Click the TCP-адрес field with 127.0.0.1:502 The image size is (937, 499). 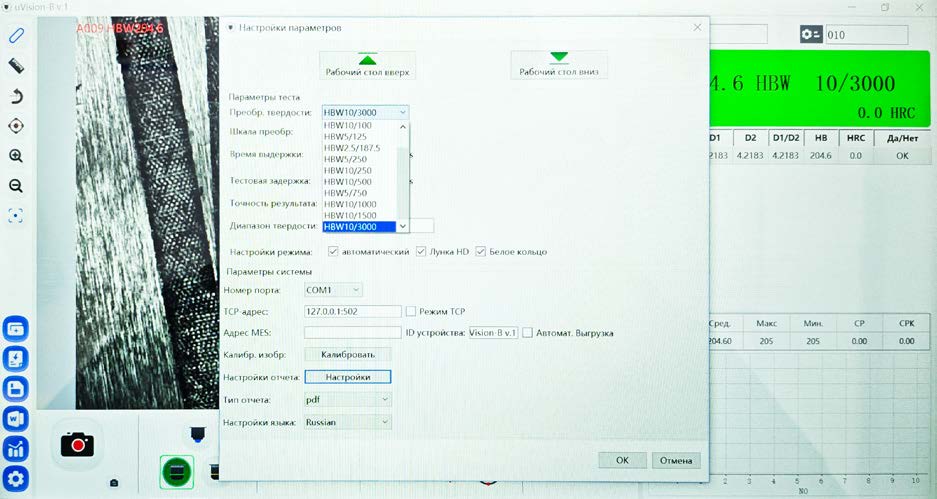(353, 311)
